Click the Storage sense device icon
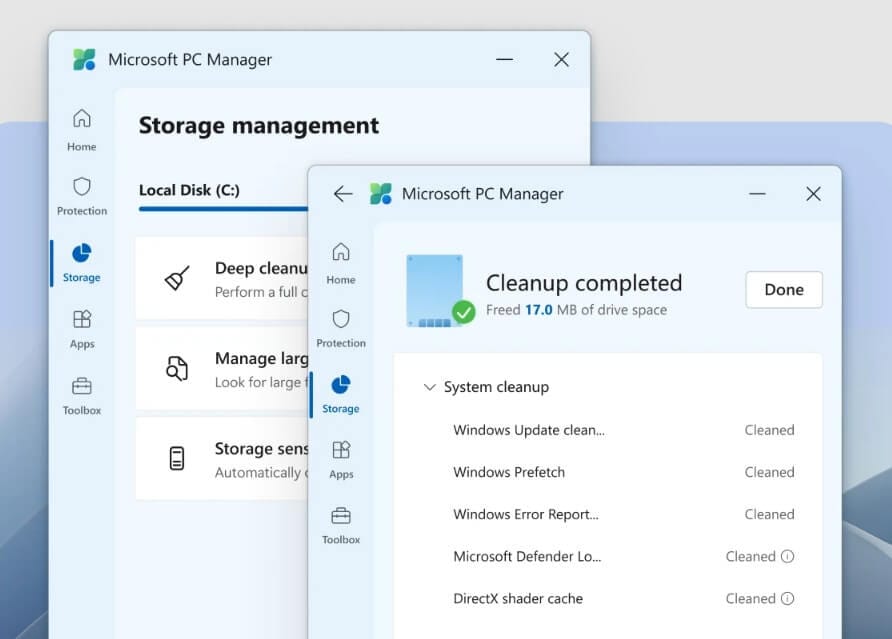Image resolution: width=892 pixels, height=639 pixels. pyautogui.click(x=177, y=458)
